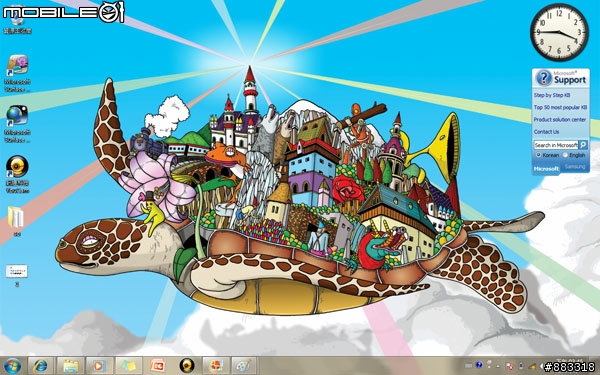Open the Step by Step KB link
This screenshot has height=375, width=600.
(552, 95)
